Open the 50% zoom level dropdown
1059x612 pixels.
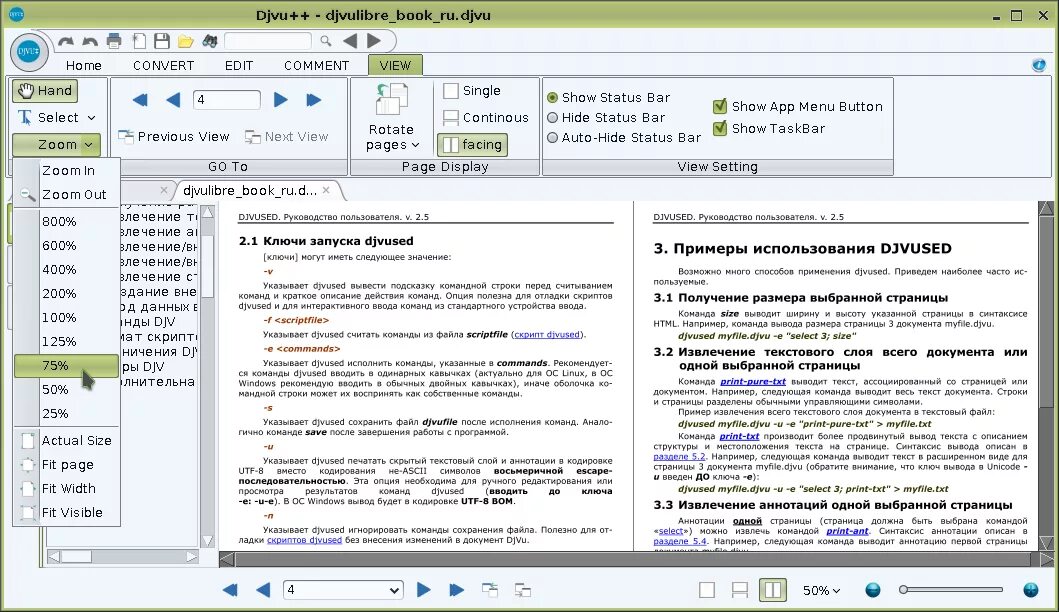coord(821,590)
